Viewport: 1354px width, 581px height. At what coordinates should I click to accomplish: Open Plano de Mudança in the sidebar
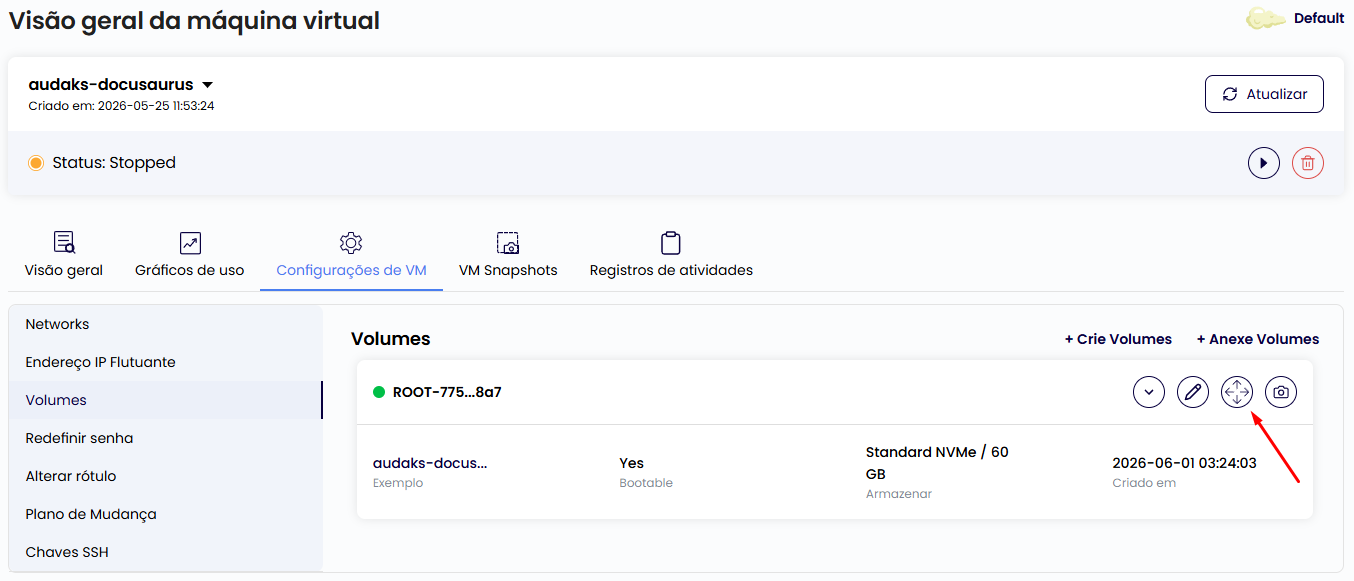click(x=165, y=514)
